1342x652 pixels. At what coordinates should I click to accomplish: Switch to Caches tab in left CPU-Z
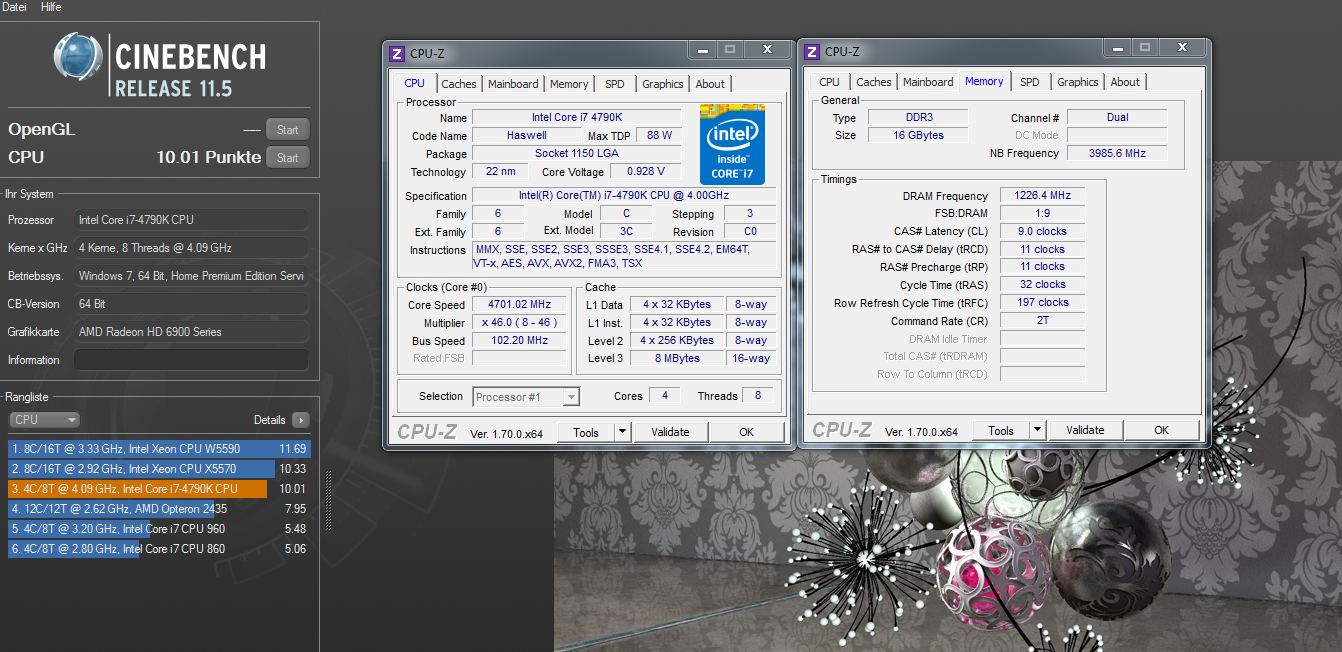tap(459, 84)
